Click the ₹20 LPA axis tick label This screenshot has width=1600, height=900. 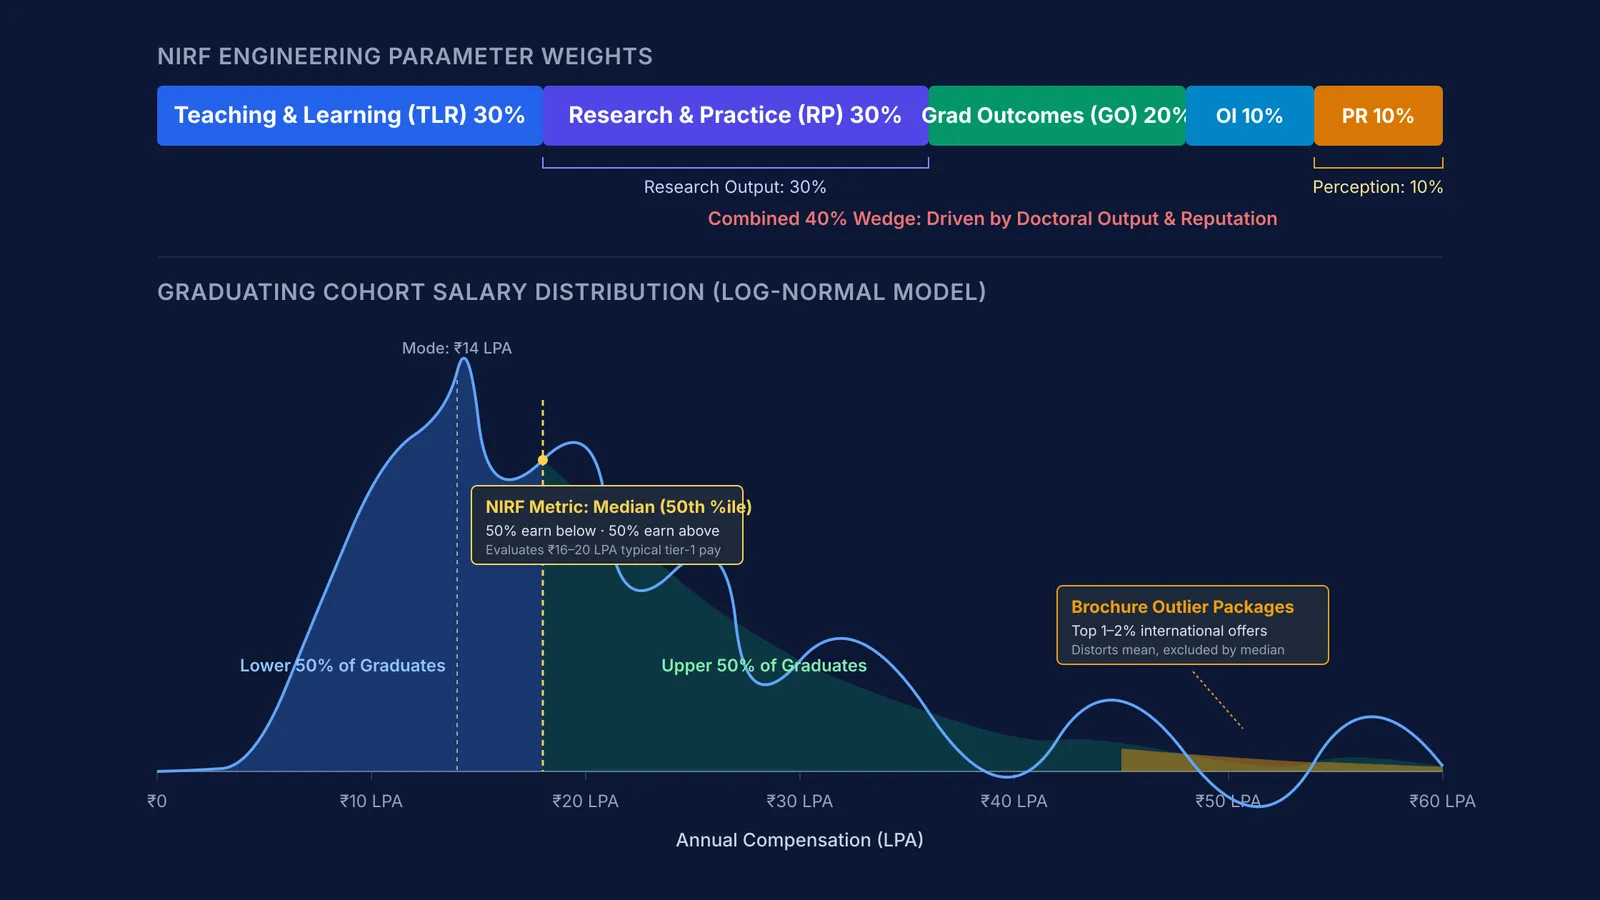tap(586, 801)
